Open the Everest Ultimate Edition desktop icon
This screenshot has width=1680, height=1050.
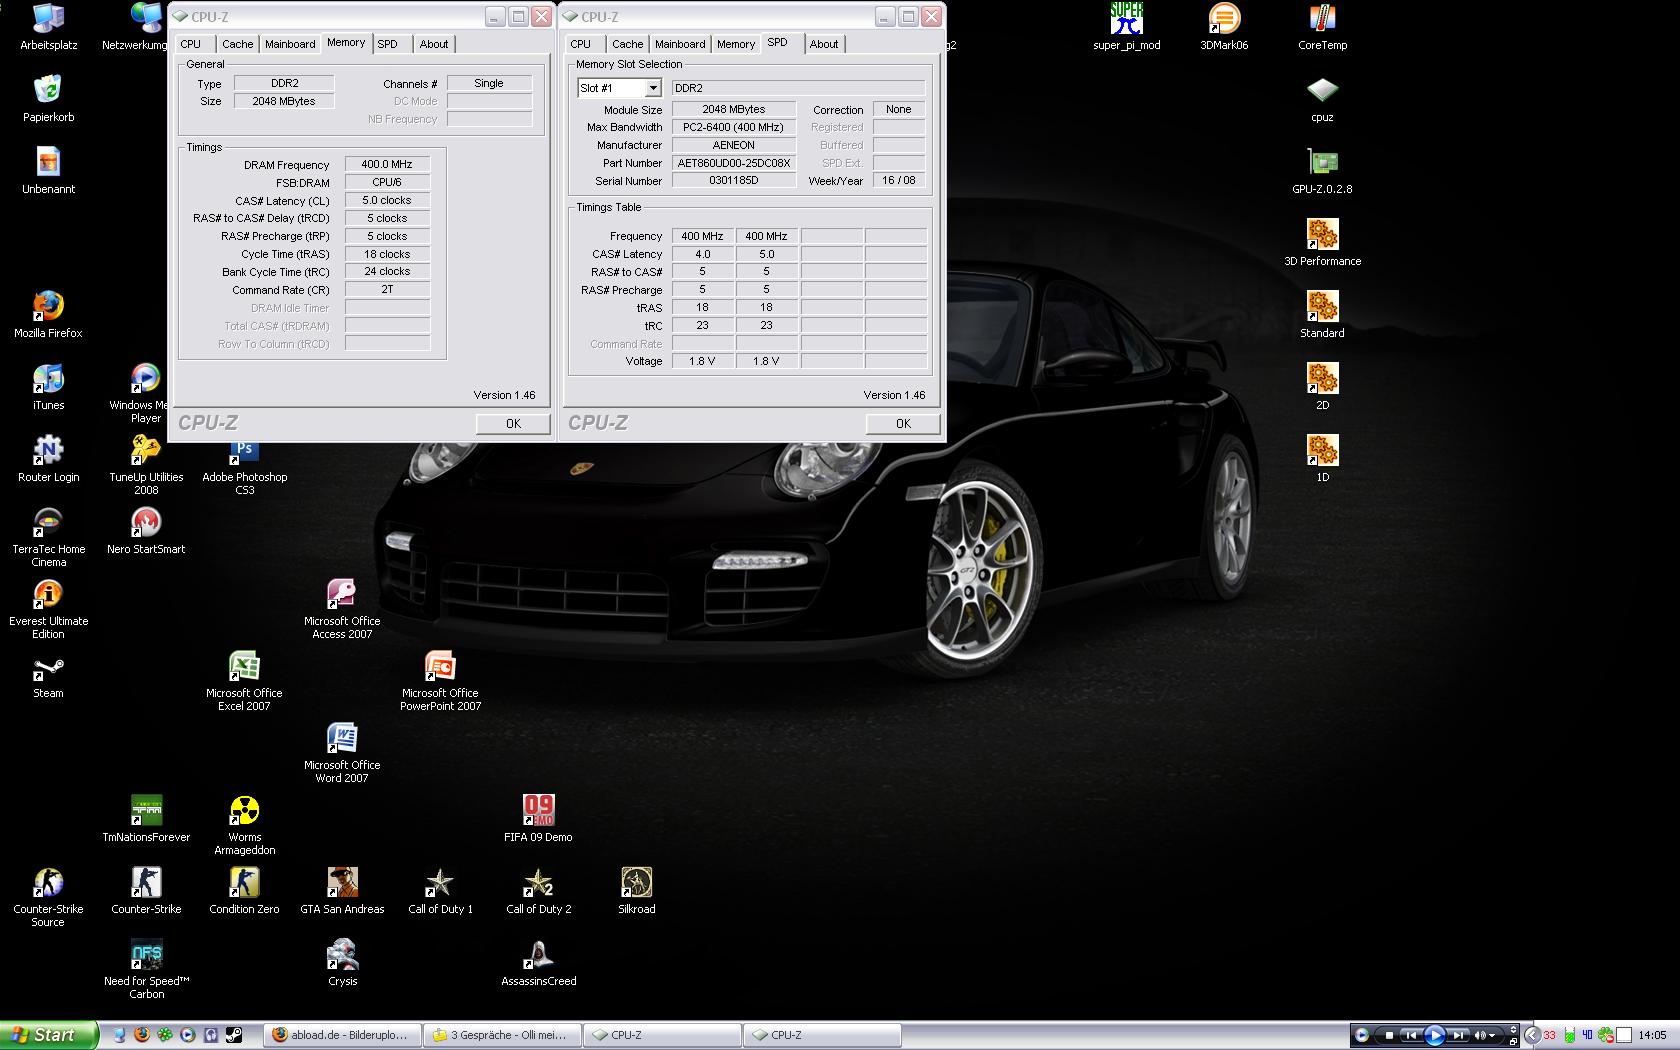point(48,595)
